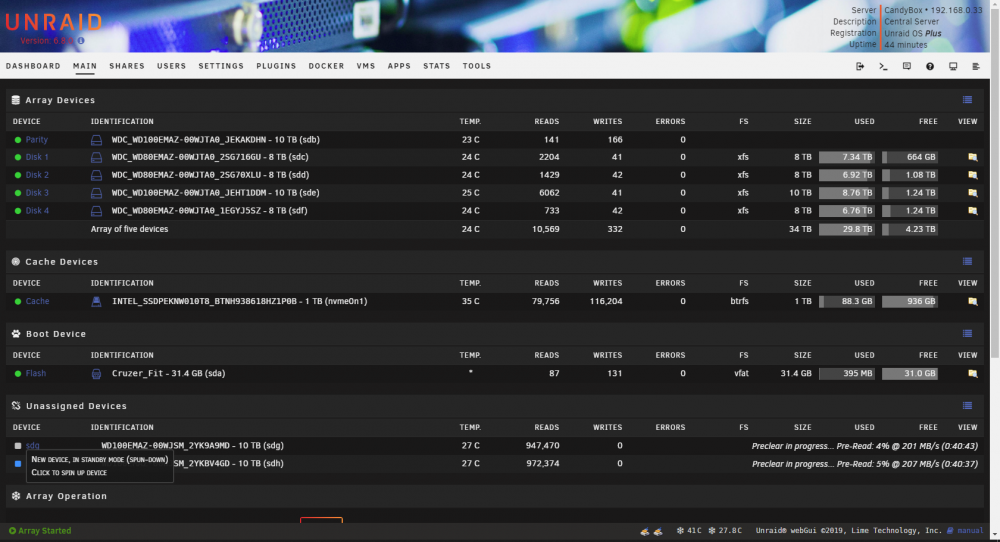Click Cache green status indicator
1000x542 pixels.
18,301
